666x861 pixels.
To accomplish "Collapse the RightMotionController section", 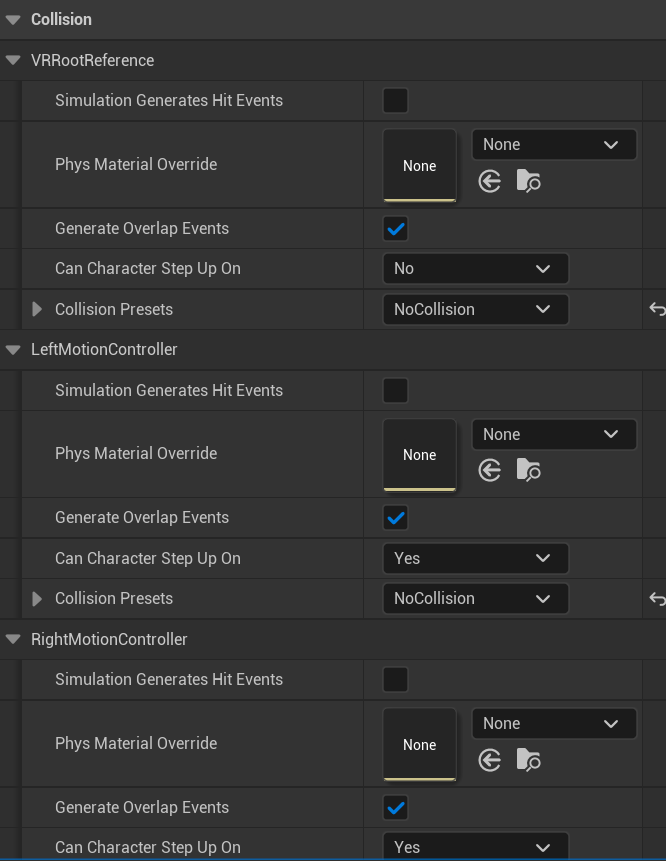I will pos(13,639).
